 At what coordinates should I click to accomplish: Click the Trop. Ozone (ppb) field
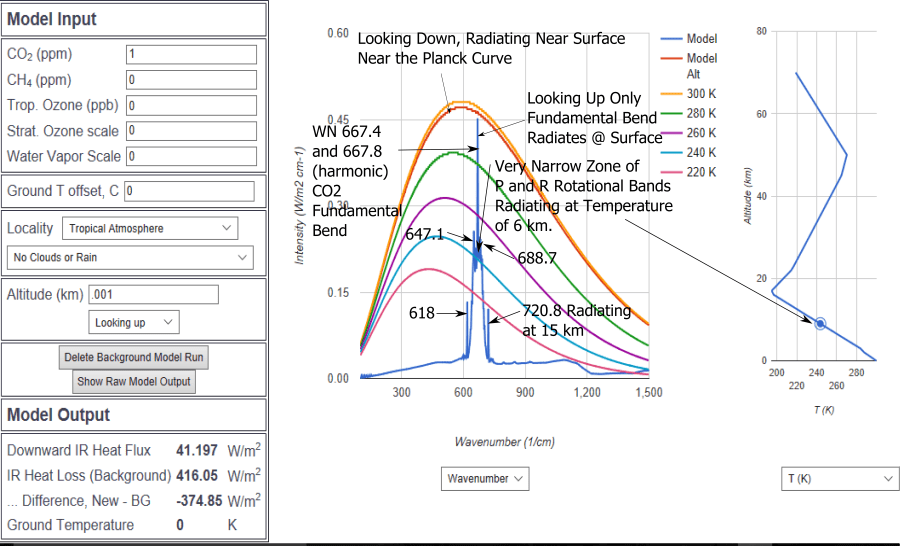(x=191, y=105)
